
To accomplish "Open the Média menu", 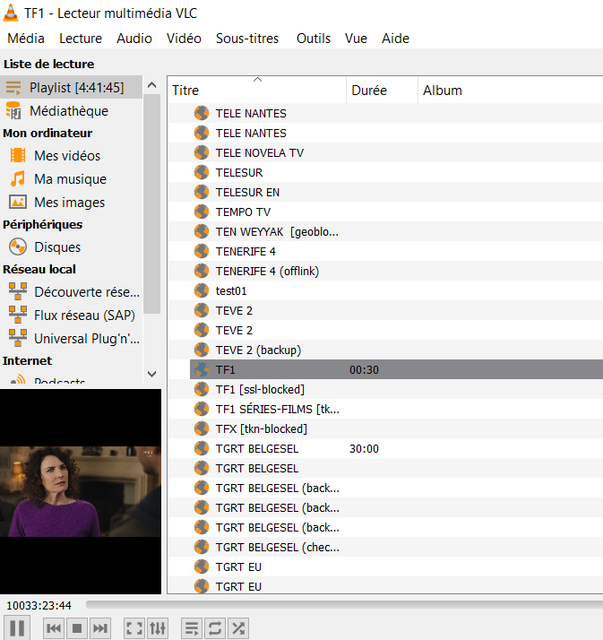I will 26,38.
